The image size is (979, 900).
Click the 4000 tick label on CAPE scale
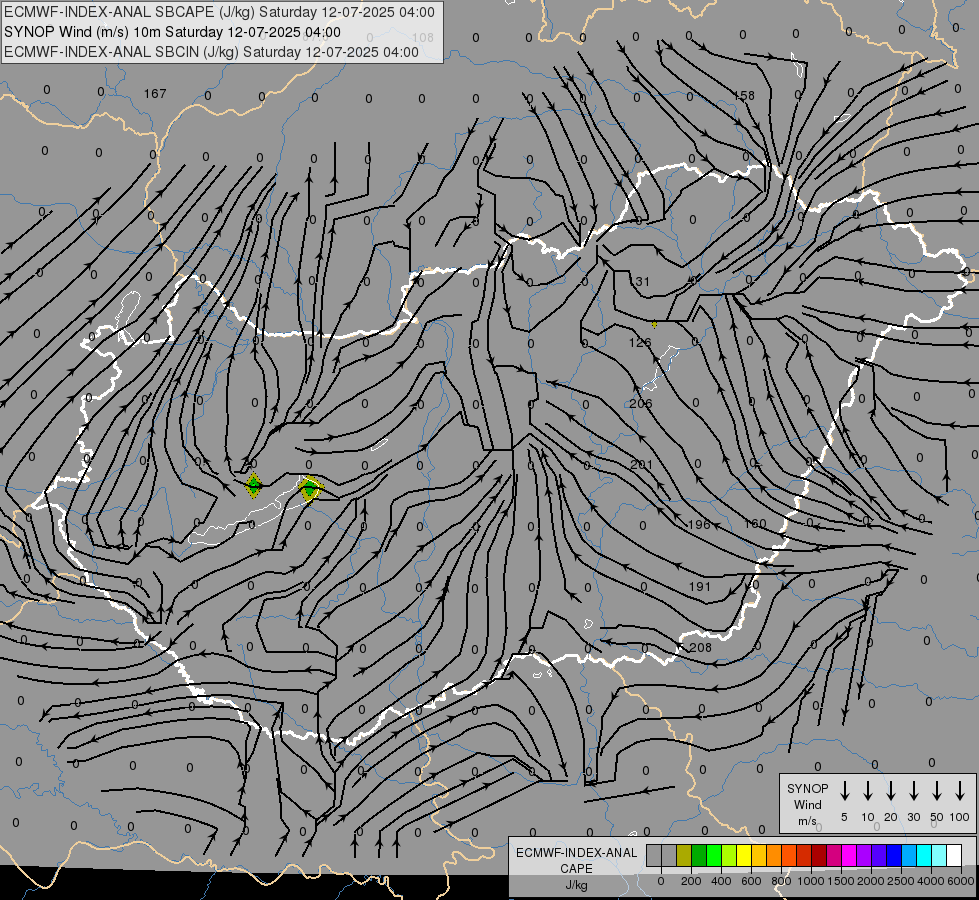(931, 881)
